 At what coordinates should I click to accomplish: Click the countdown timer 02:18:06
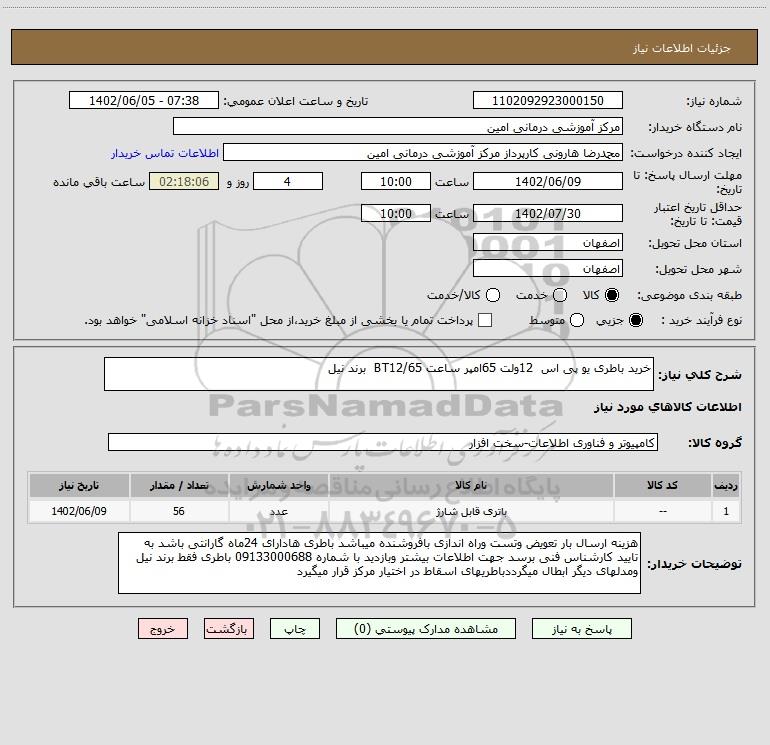184,181
